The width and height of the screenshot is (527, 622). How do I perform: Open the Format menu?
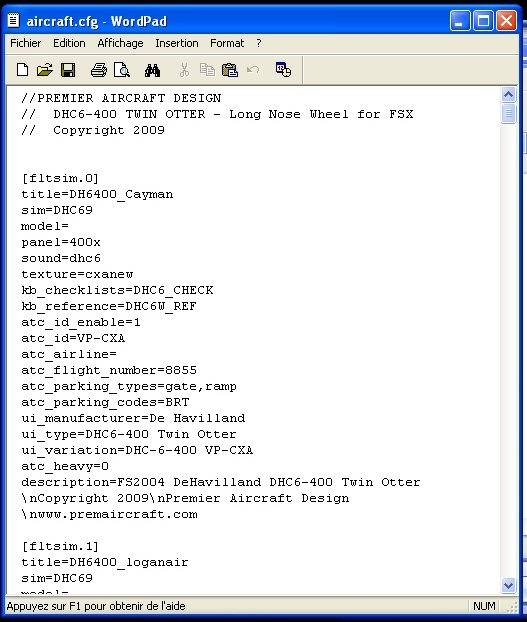pyautogui.click(x=227, y=43)
